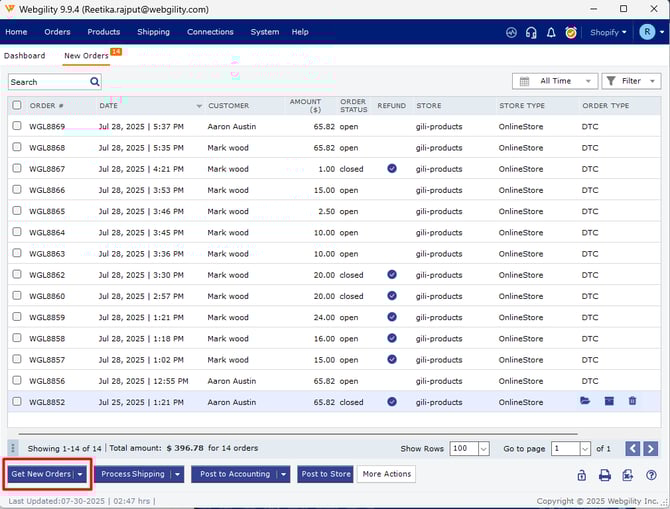Delete order WGL8852 with trash icon
The image size is (670, 509).
[x=632, y=402]
